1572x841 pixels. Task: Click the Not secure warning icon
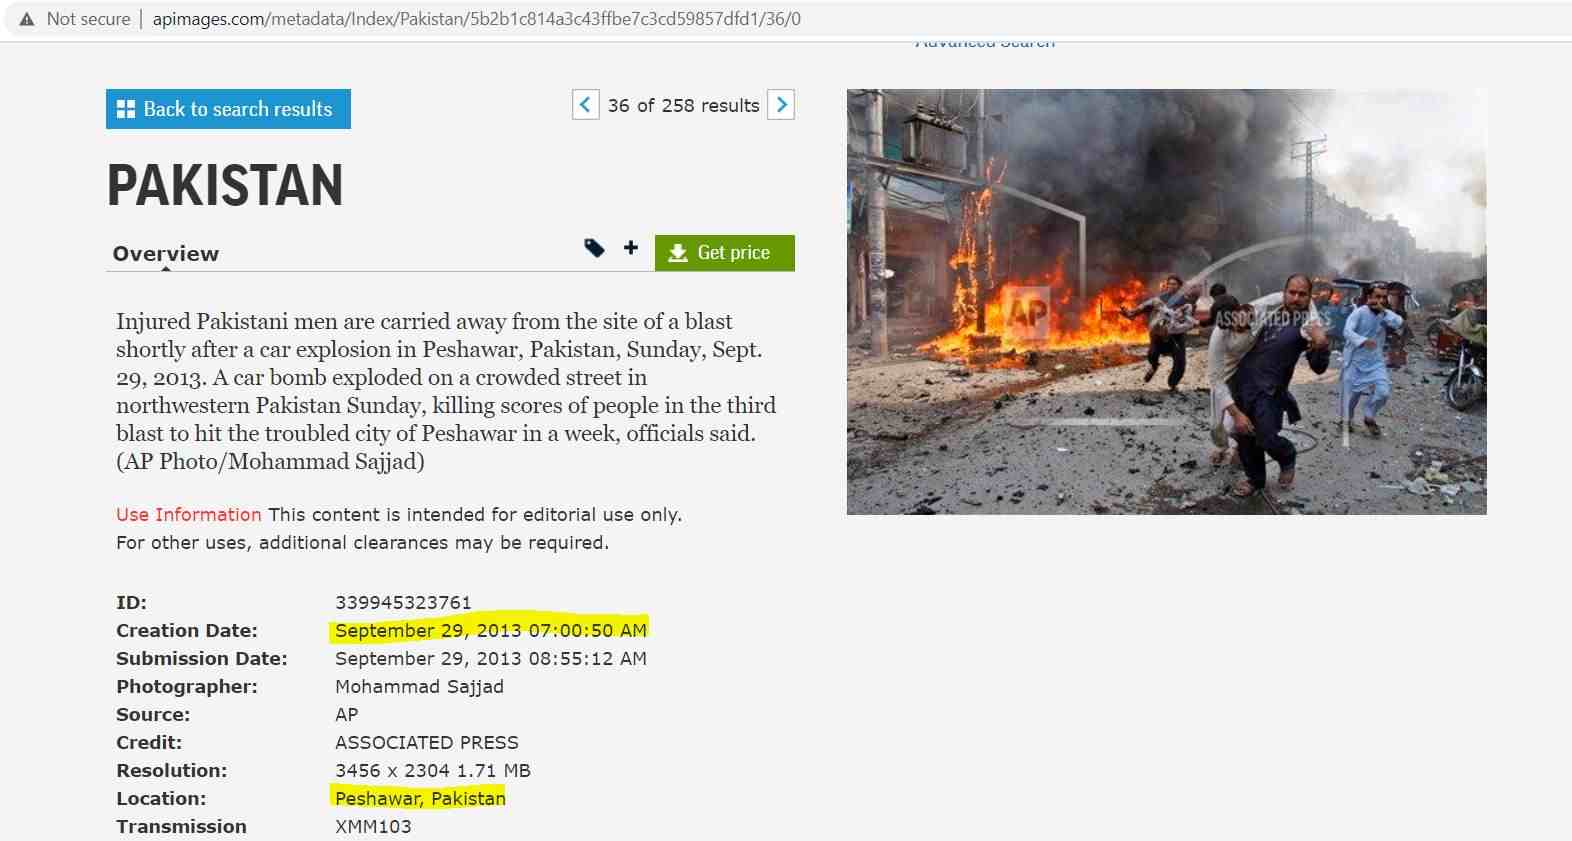(27, 19)
